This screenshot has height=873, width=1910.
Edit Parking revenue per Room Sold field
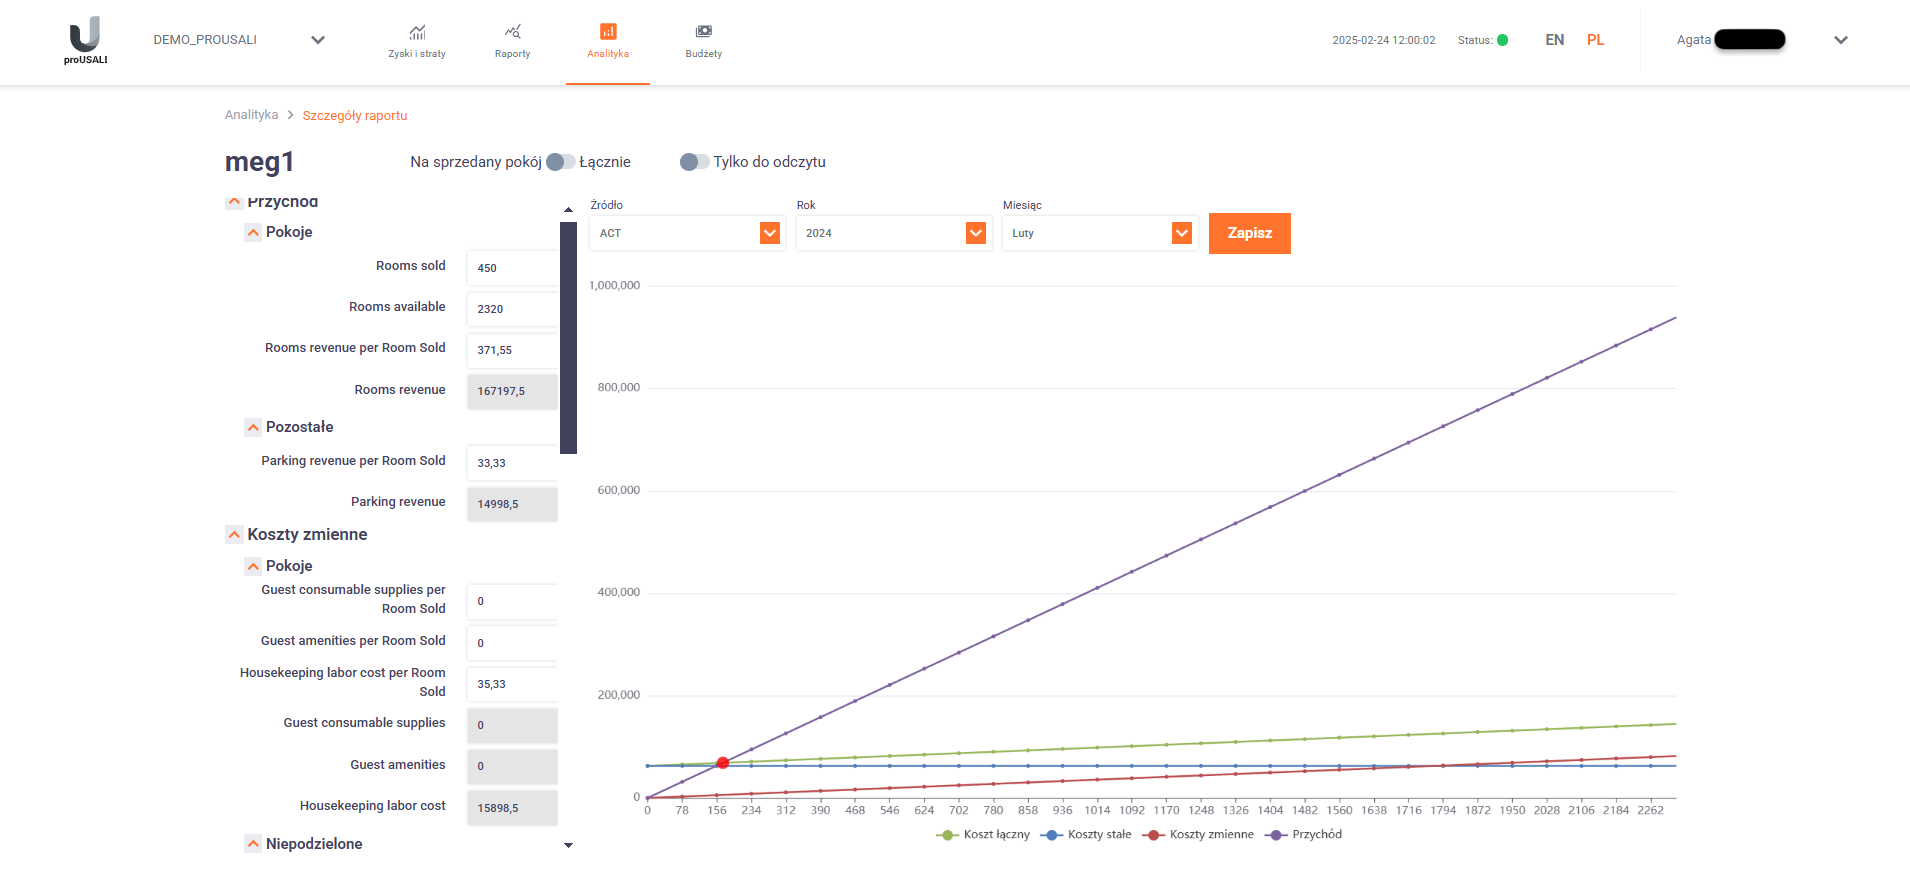pos(512,463)
